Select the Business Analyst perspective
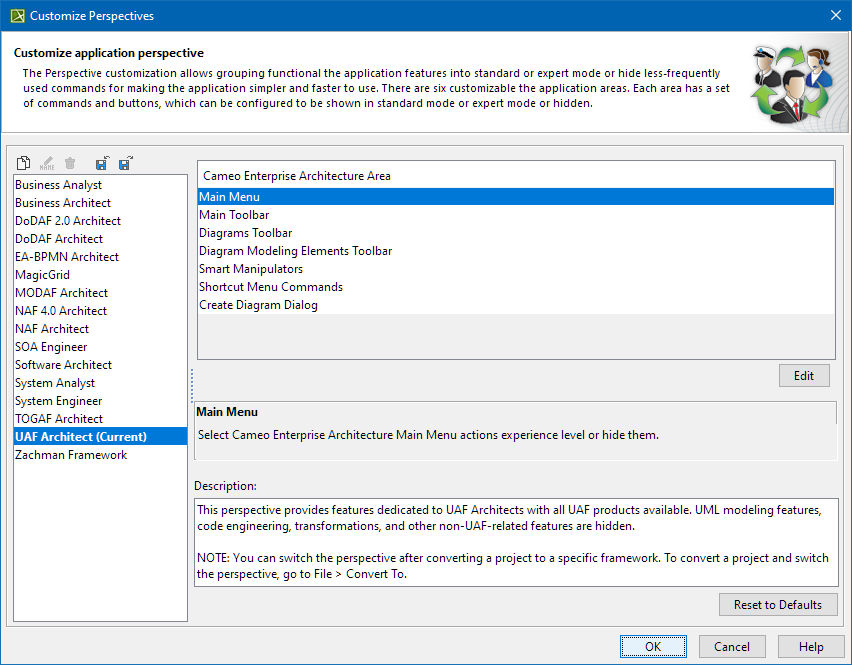Image resolution: width=852 pixels, height=665 pixels. (x=58, y=185)
